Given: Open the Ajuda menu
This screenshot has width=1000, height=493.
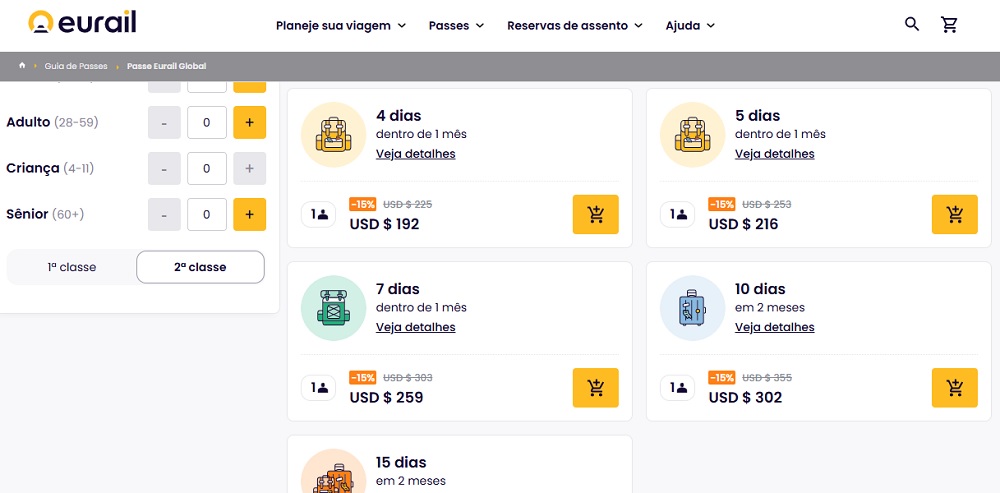Looking at the screenshot, I should [690, 25].
